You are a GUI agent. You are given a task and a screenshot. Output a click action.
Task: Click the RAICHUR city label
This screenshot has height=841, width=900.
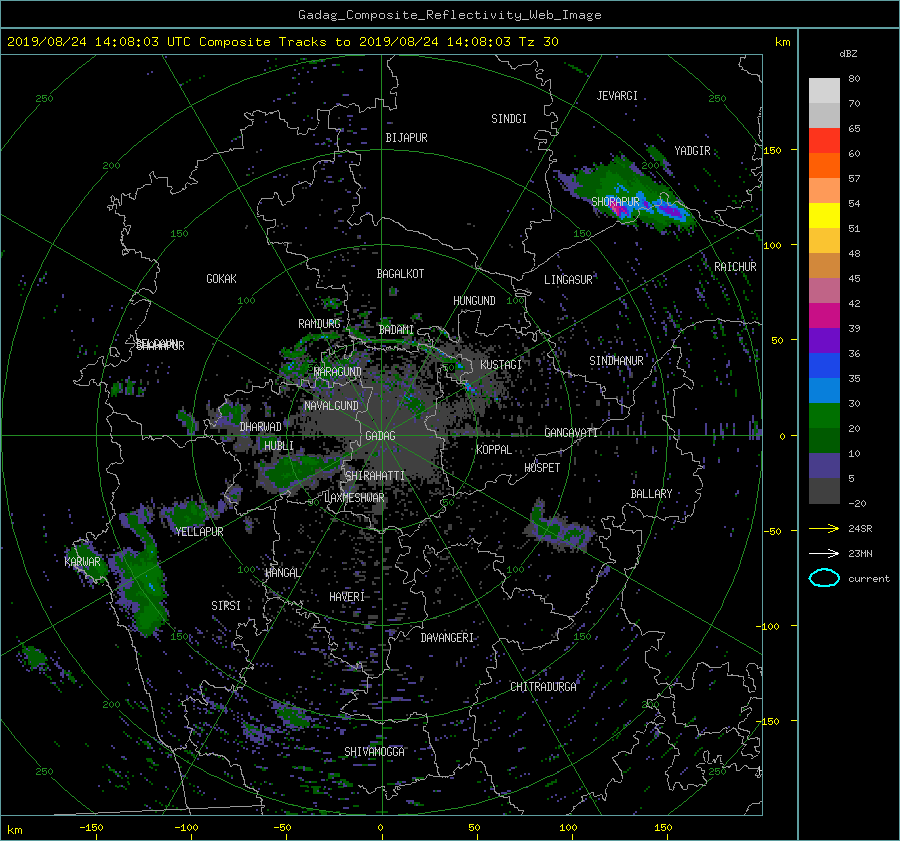735,267
